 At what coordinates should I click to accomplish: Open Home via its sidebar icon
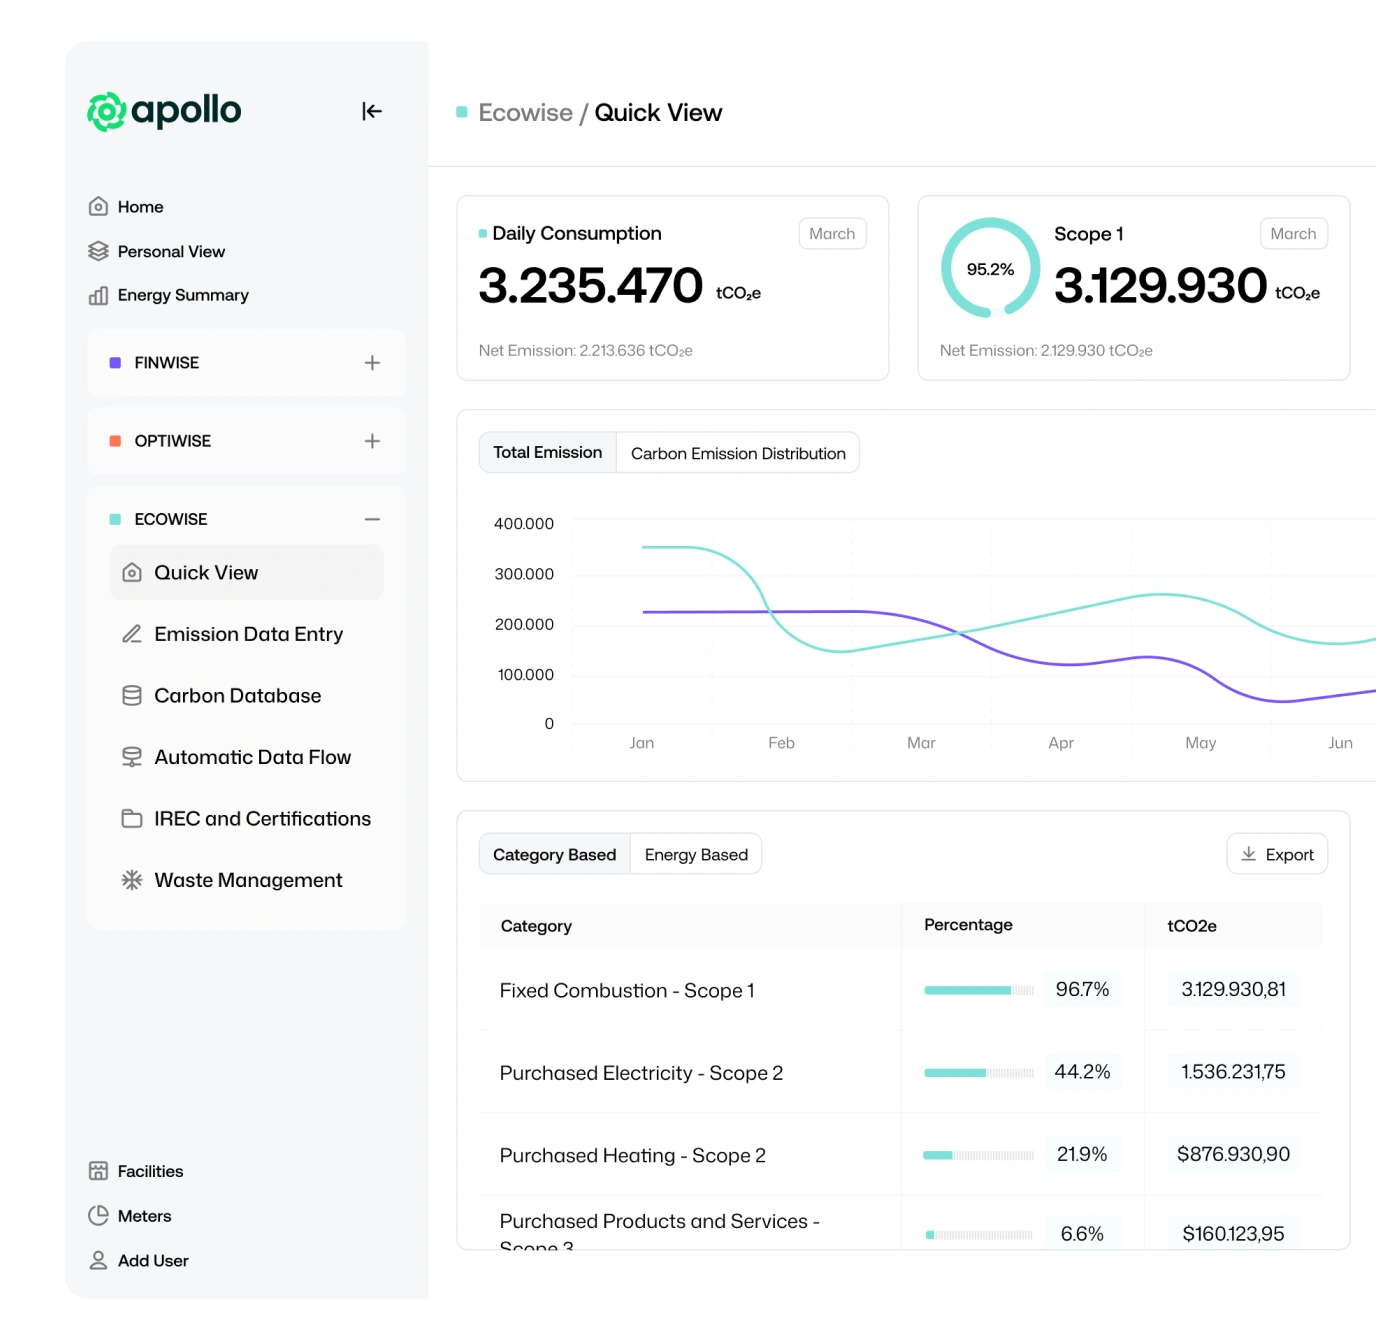(x=98, y=207)
